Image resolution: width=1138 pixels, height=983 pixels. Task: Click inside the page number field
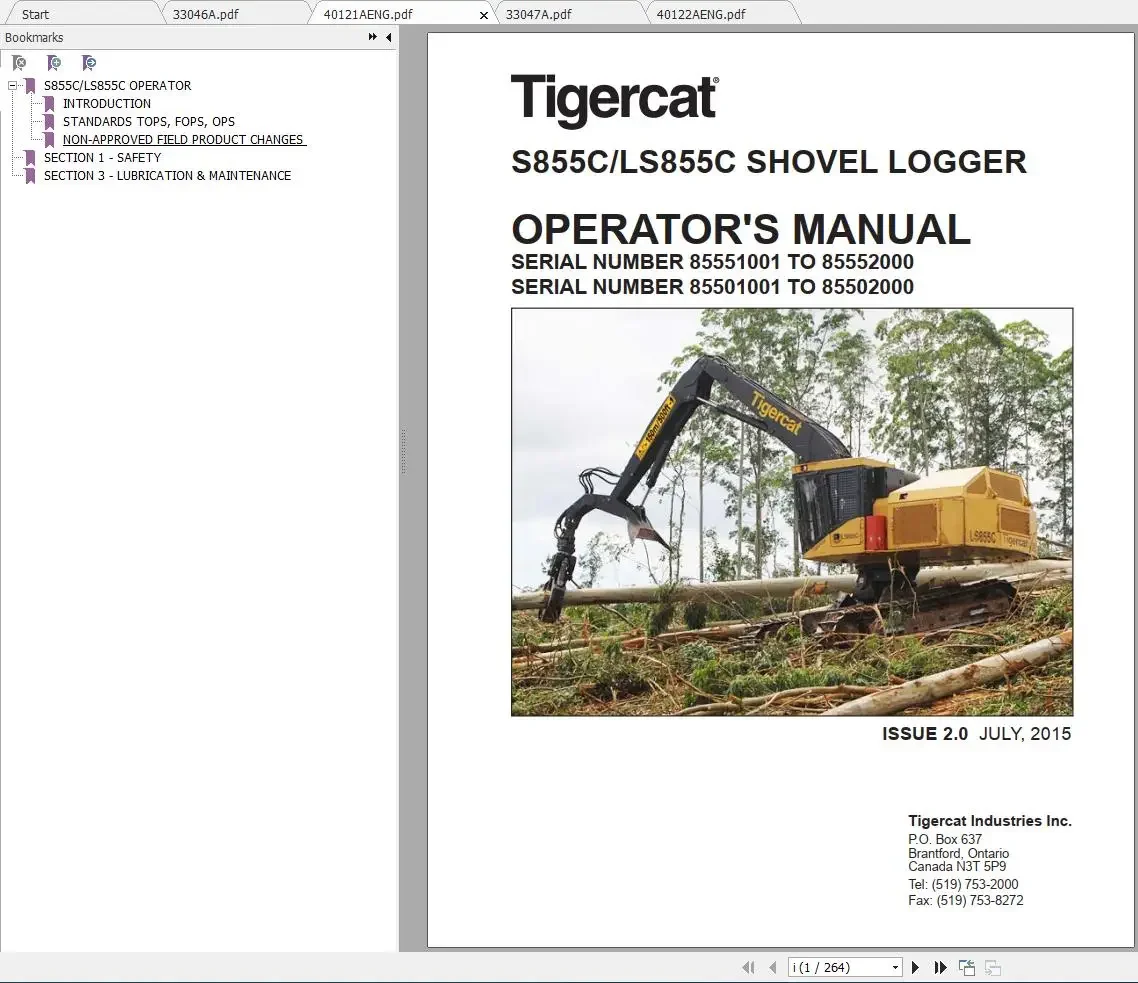(x=830, y=966)
